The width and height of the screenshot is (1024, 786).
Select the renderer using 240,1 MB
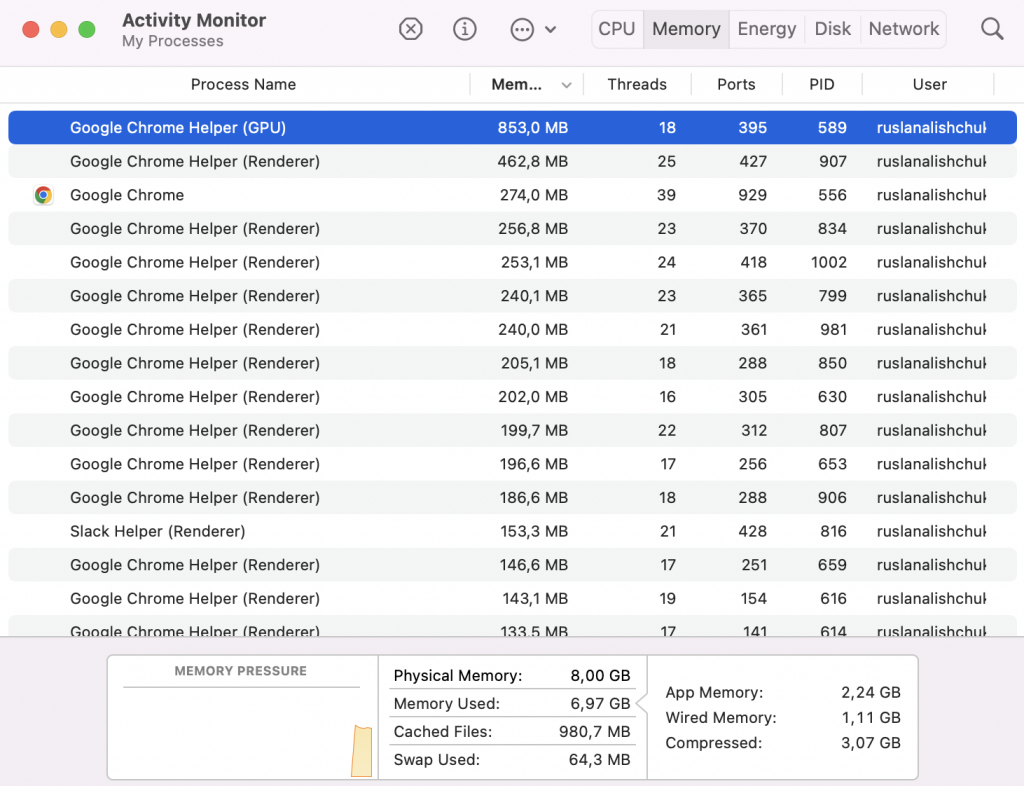pyautogui.click(x=512, y=296)
